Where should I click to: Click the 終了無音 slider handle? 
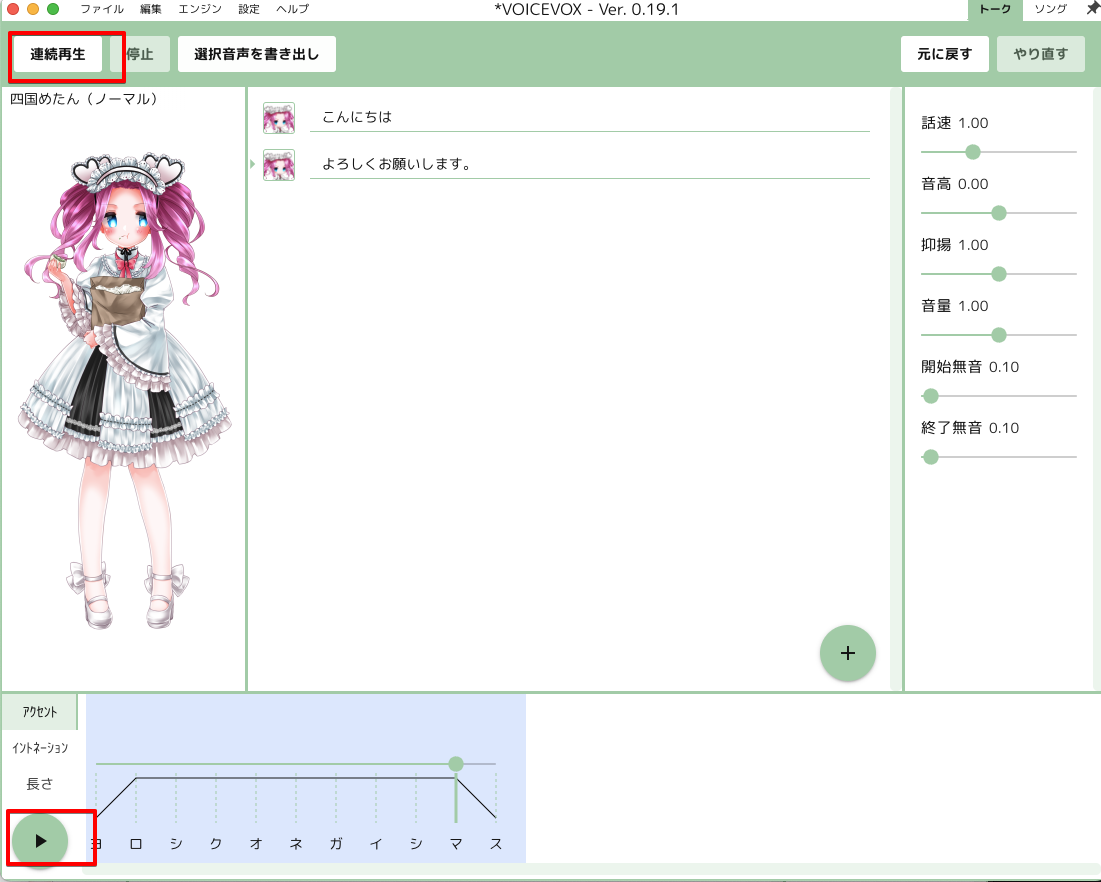coord(931,457)
